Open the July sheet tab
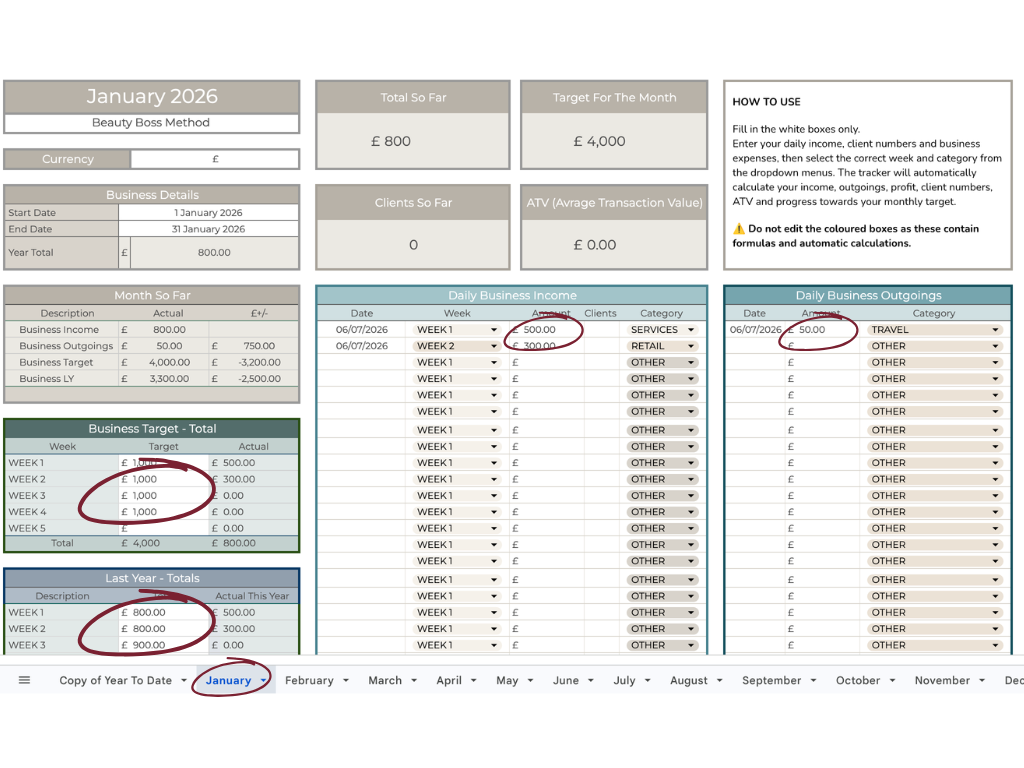 pyautogui.click(x=624, y=680)
